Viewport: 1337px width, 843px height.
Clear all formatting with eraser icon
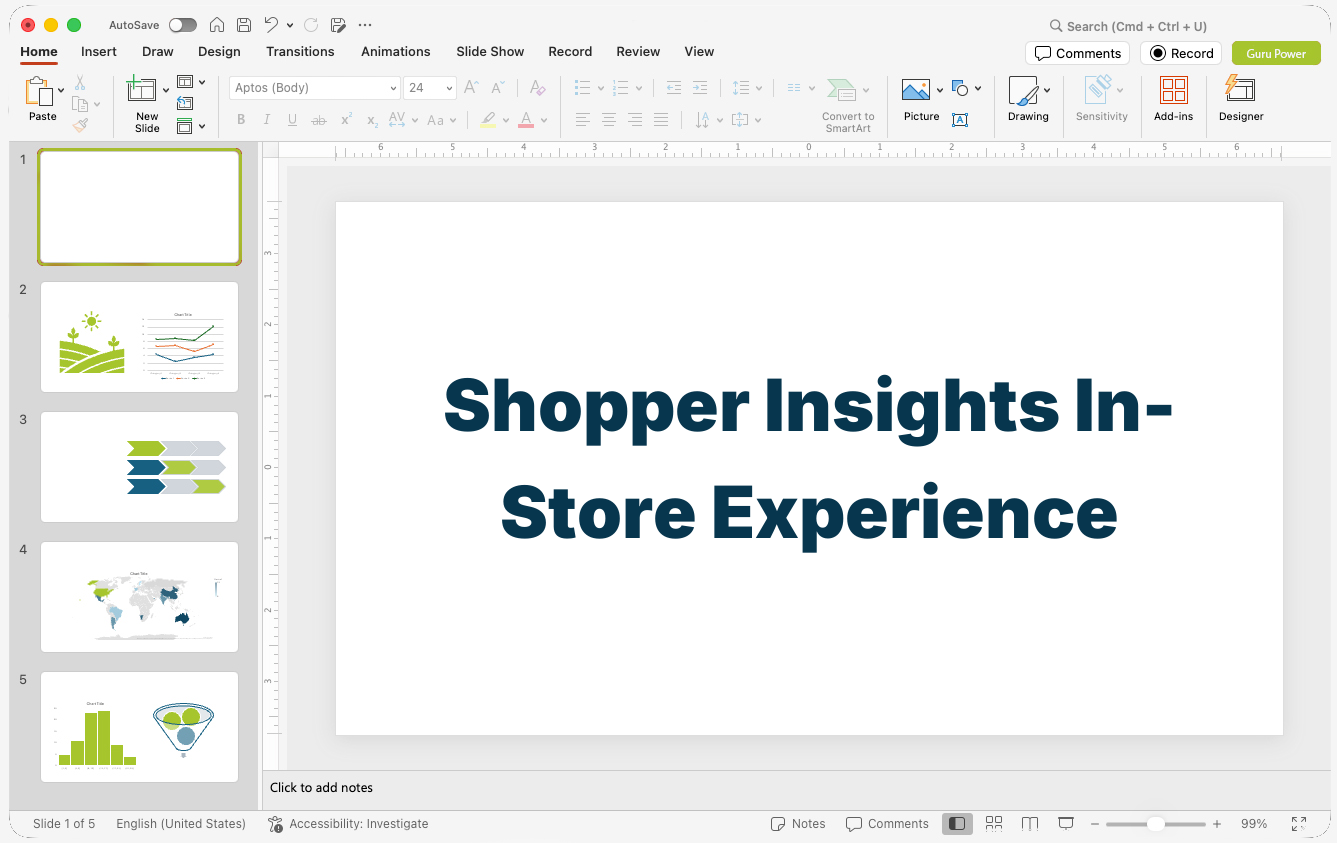[537, 88]
